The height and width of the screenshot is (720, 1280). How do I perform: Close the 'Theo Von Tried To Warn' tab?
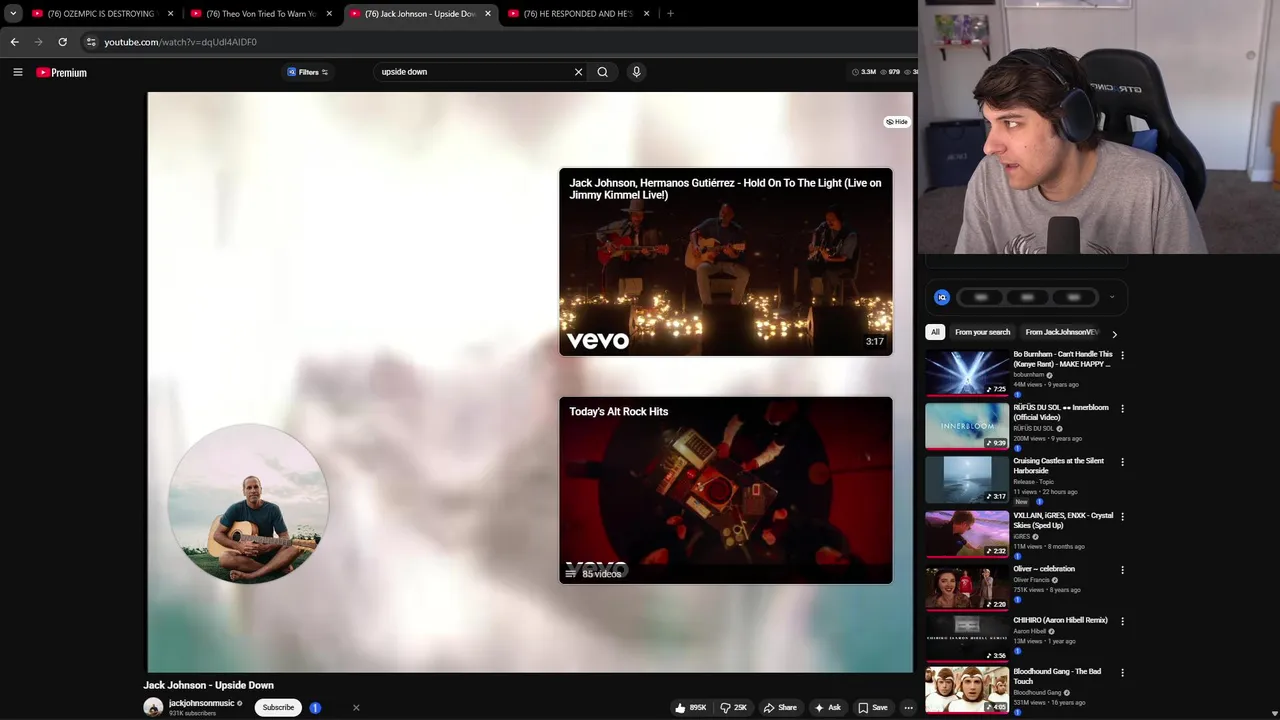[329, 14]
